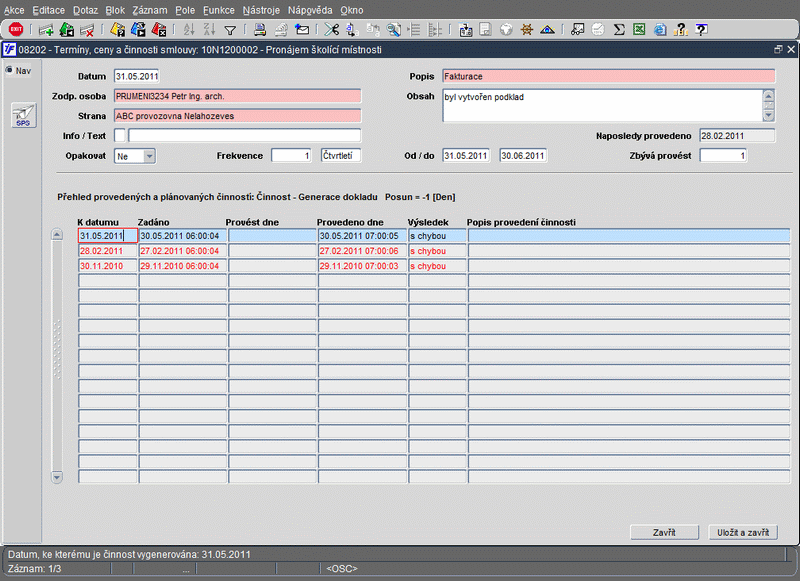Export to Excel toolbar icon
Screen dimensions: 800x581
pos(639,30)
